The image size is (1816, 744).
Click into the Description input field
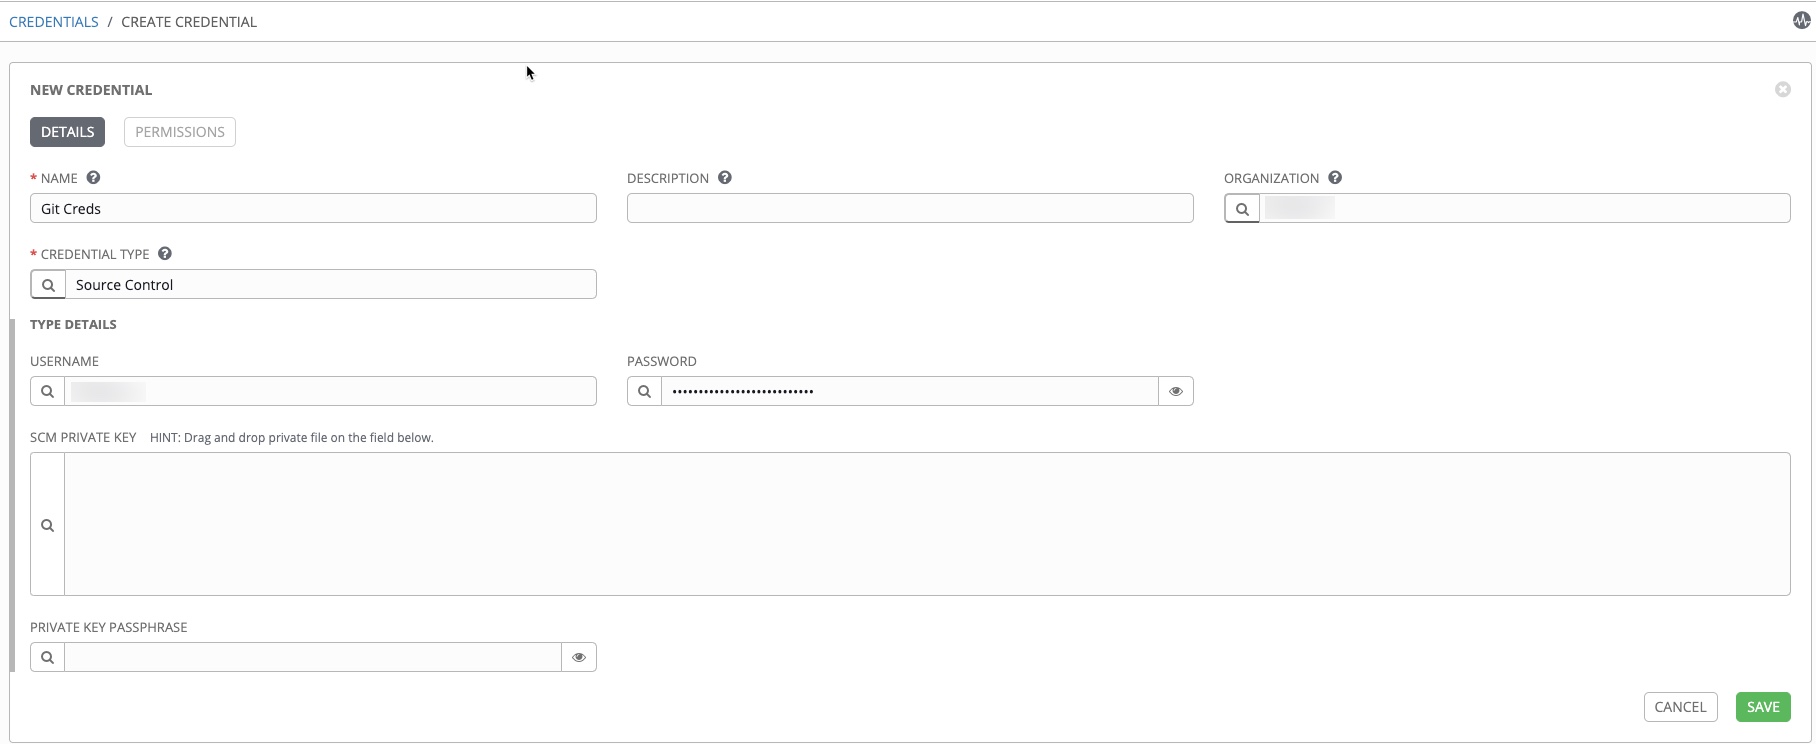910,208
